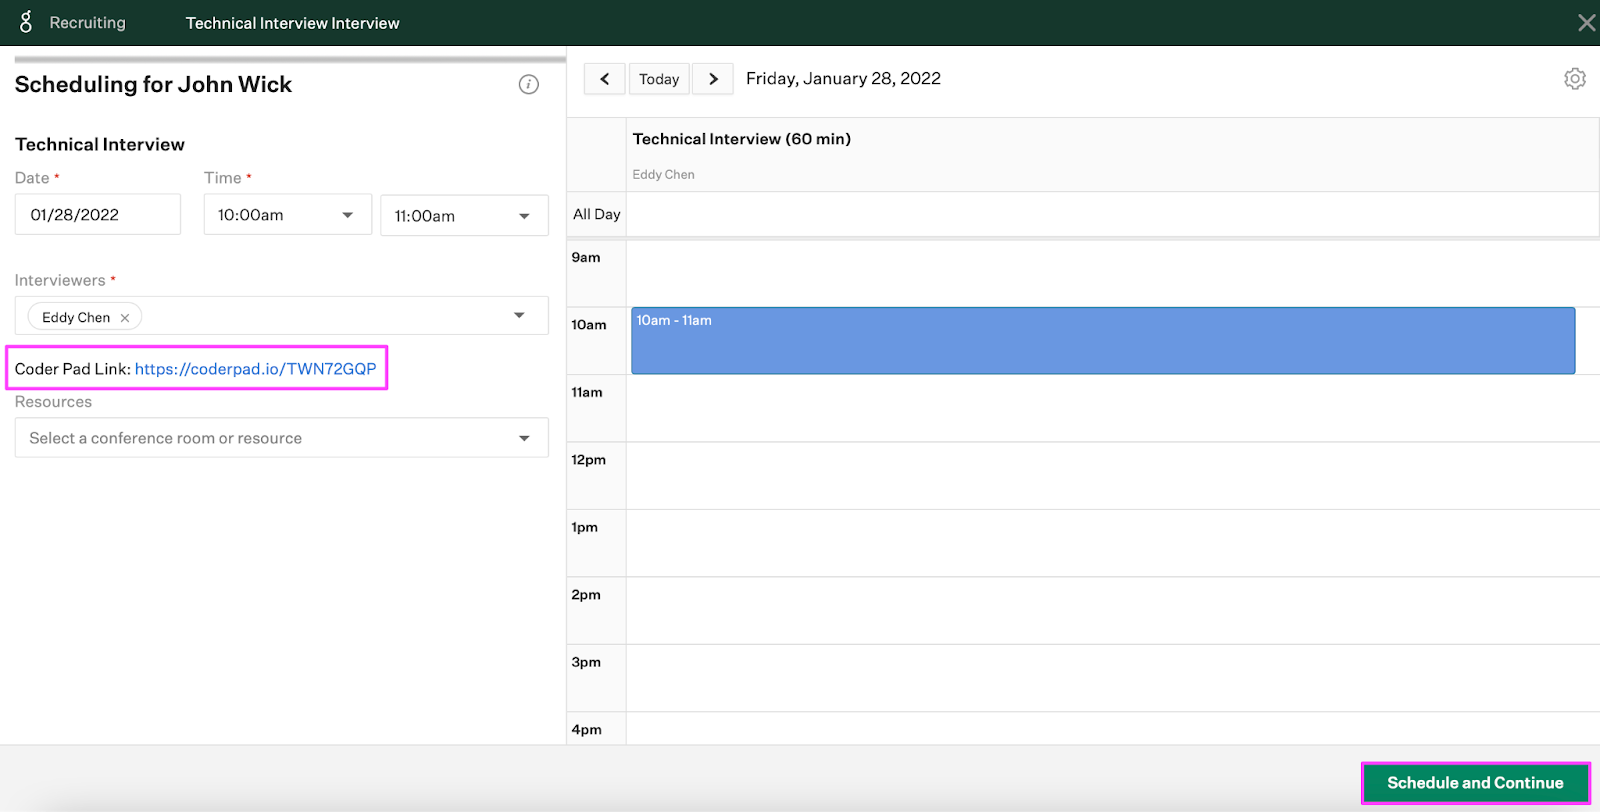Click the Resources label

click(53, 402)
